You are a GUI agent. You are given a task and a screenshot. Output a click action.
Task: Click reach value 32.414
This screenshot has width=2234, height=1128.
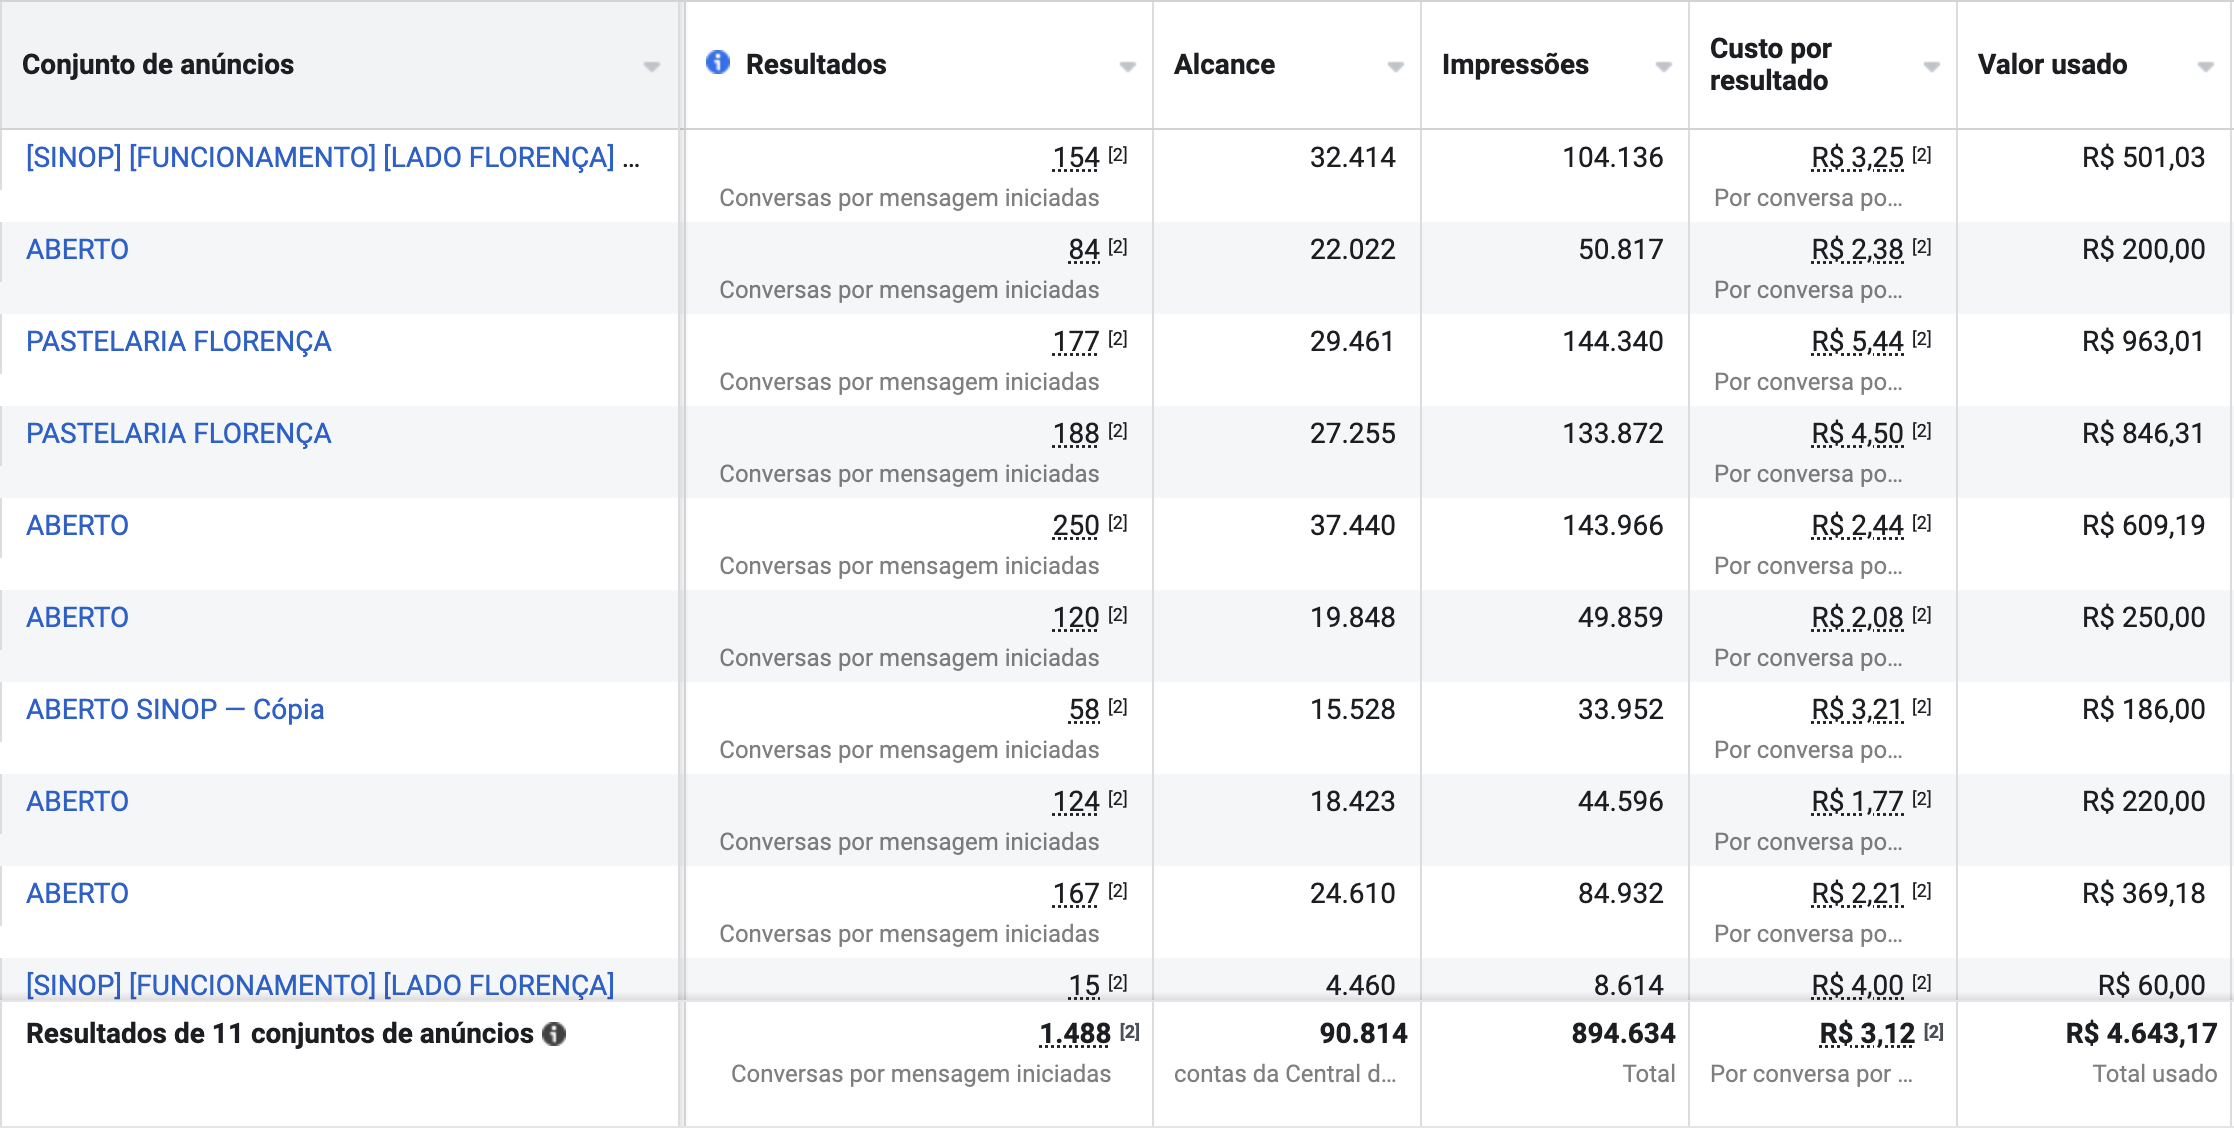1352,158
